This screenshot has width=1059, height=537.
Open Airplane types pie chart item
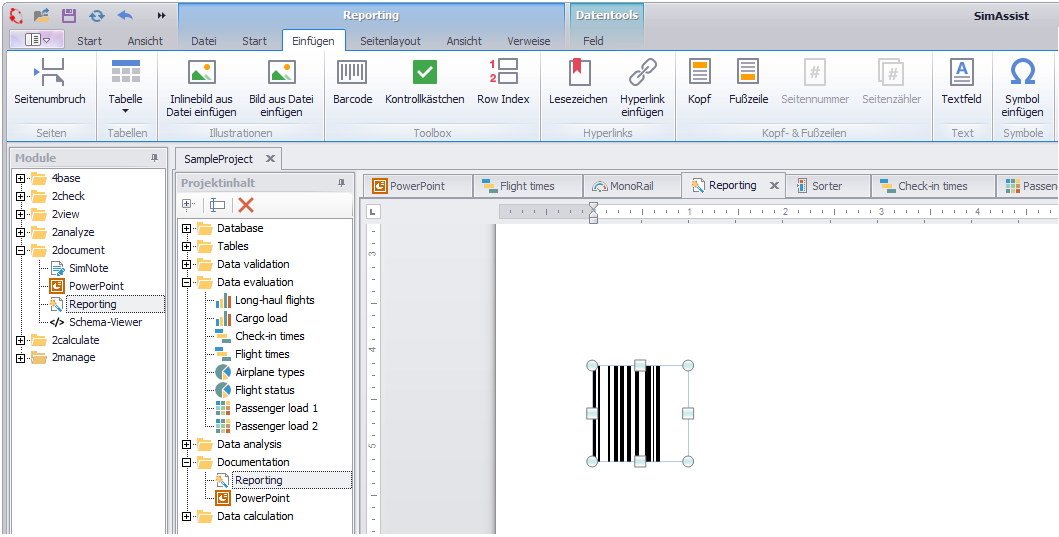(x=269, y=372)
